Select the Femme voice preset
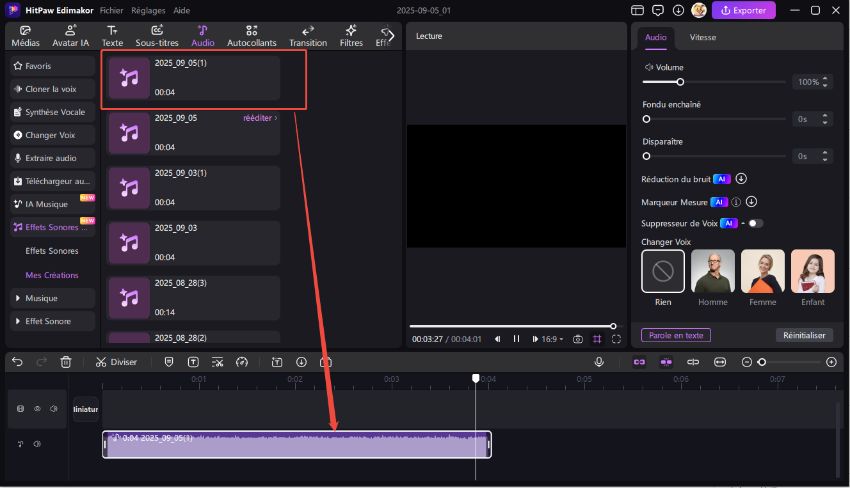850x488 pixels. [763, 271]
